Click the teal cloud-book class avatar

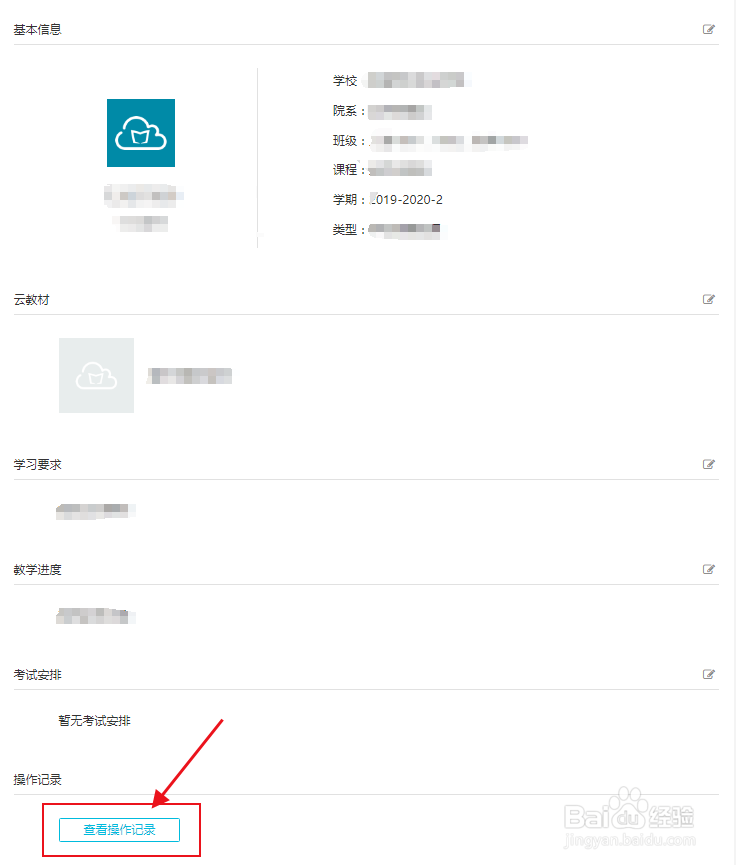[x=141, y=133]
